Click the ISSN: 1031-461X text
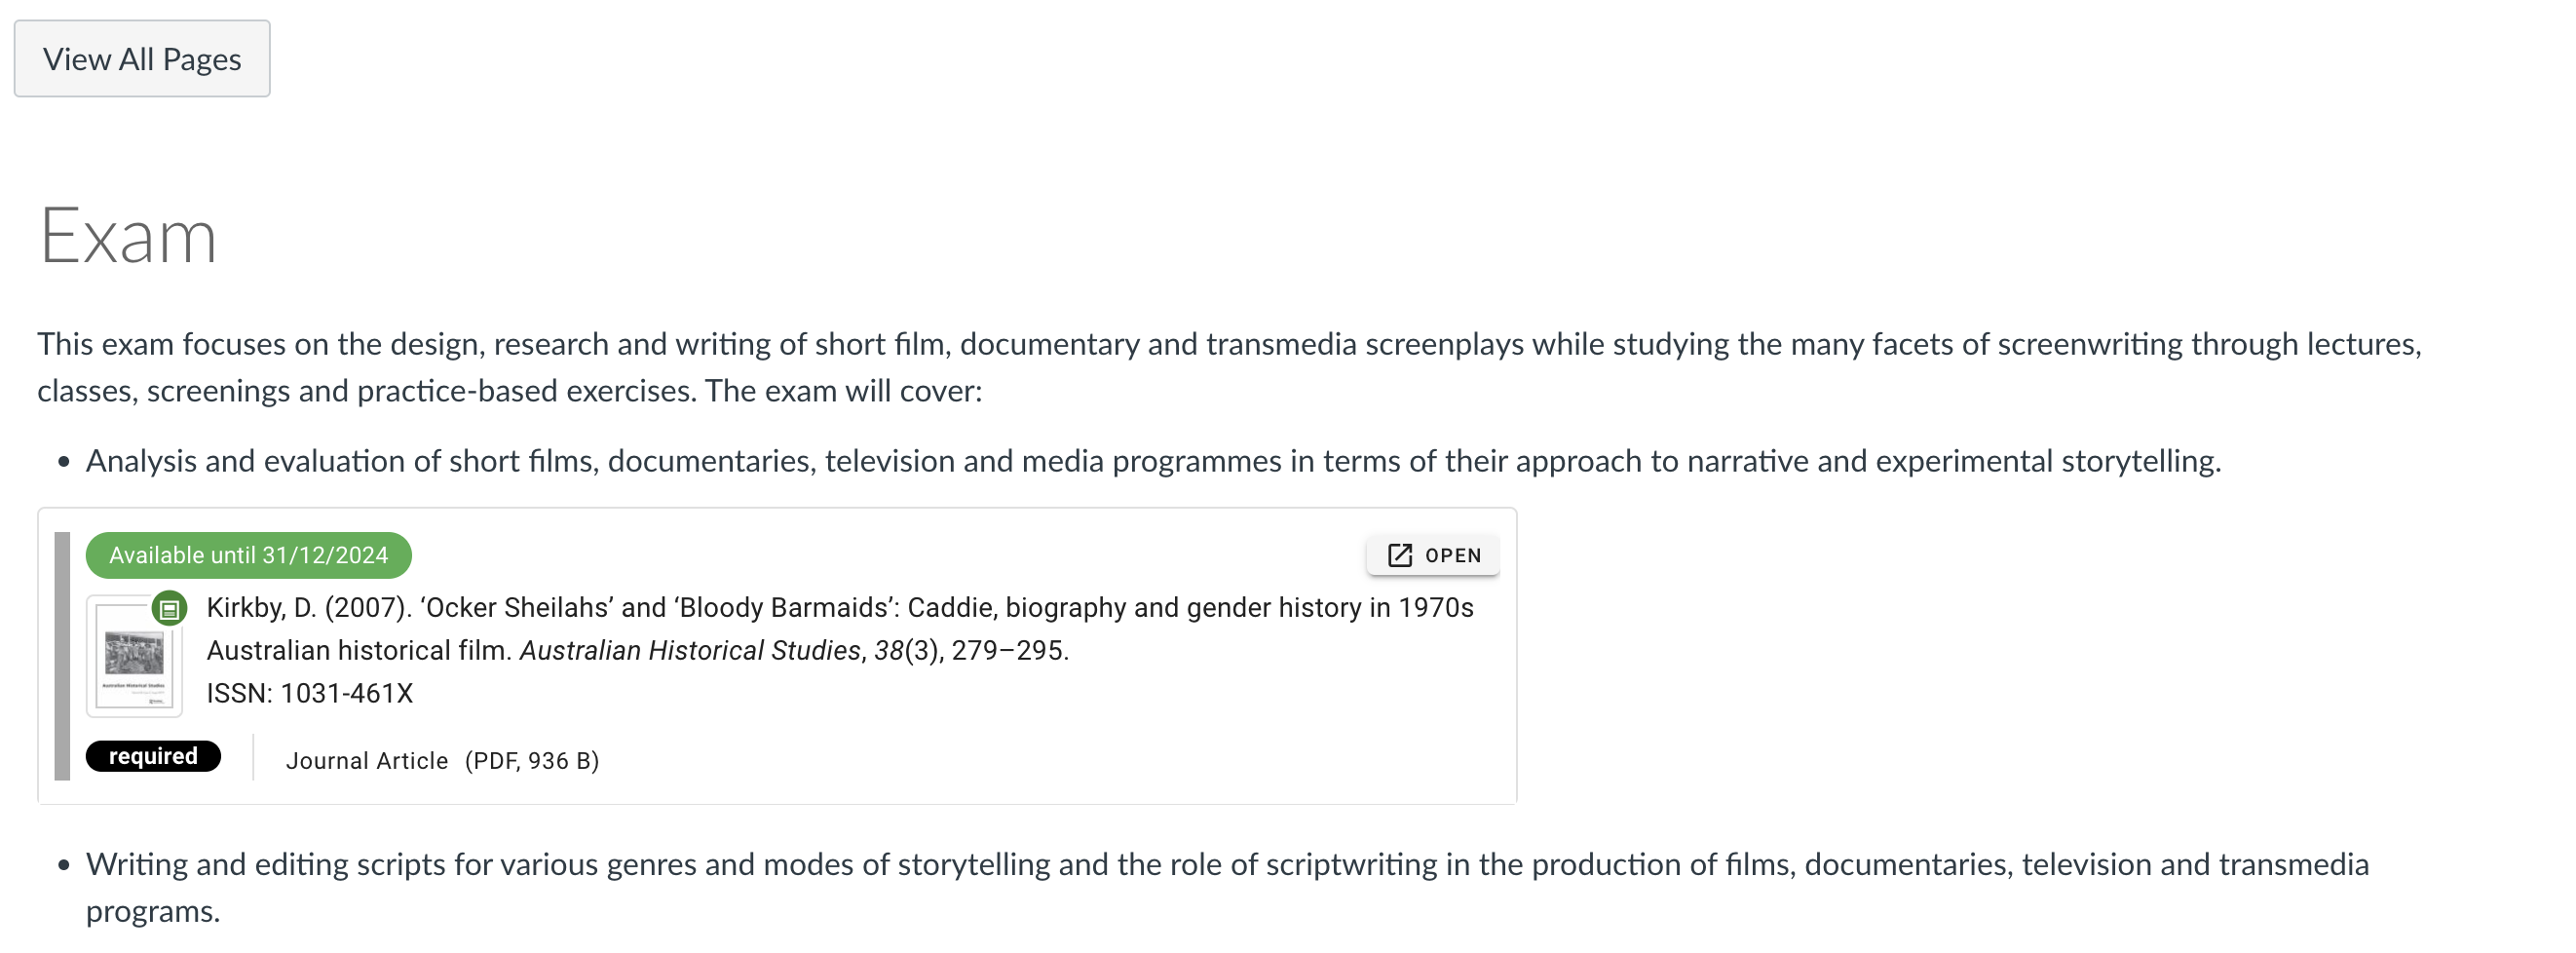The image size is (2576, 953). [x=309, y=694]
